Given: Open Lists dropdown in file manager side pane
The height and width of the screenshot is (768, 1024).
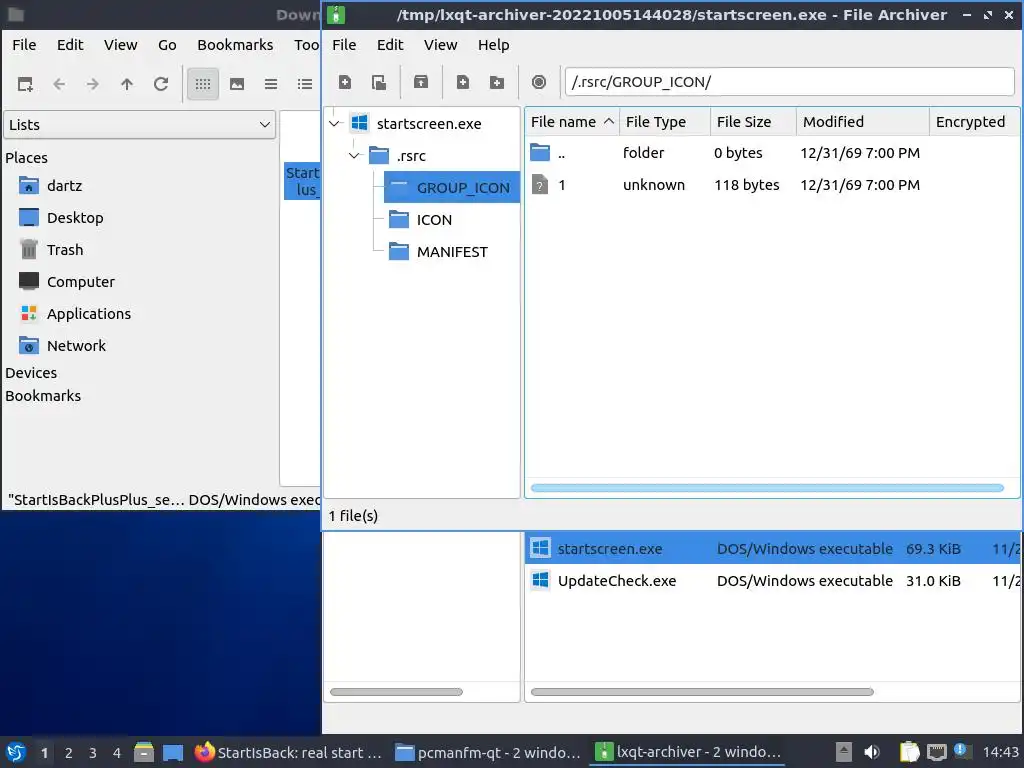Looking at the screenshot, I should coord(140,125).
